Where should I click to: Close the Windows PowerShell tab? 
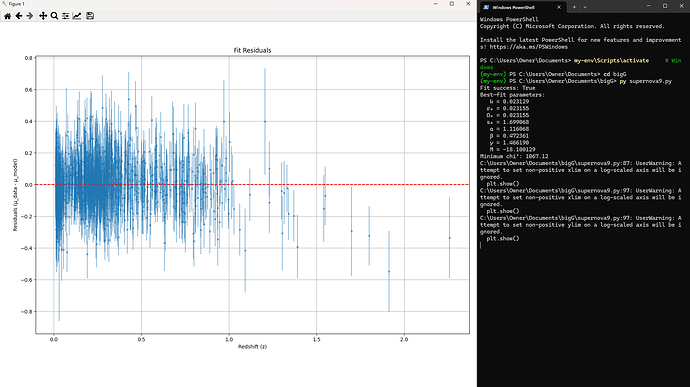tap(559, 7)
